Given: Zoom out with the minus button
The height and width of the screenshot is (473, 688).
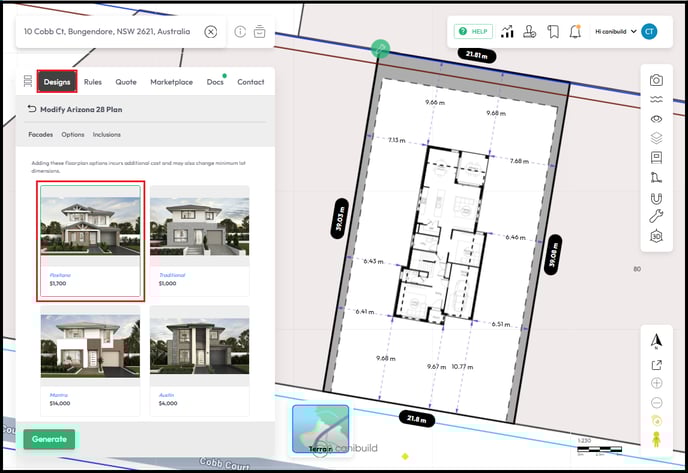Looking at the screenshot, I should (x=656, y=402).
